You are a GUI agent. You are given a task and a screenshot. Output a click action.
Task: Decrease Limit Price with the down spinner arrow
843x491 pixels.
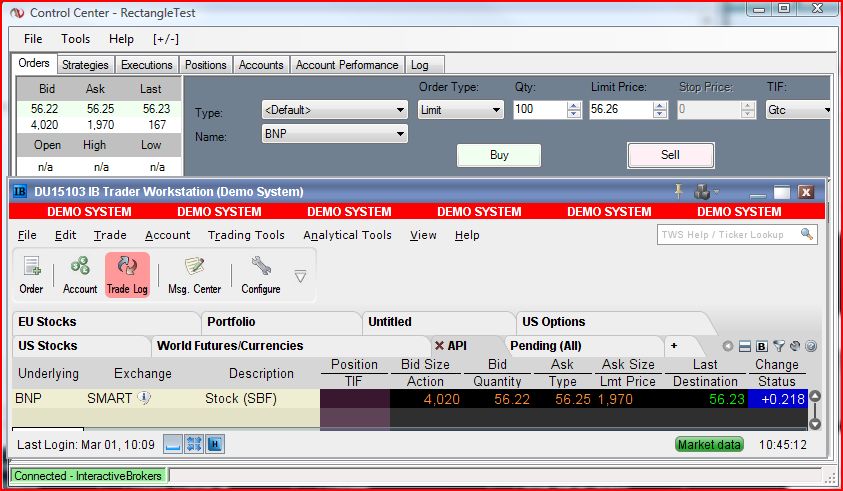click(x=660, y=114)
